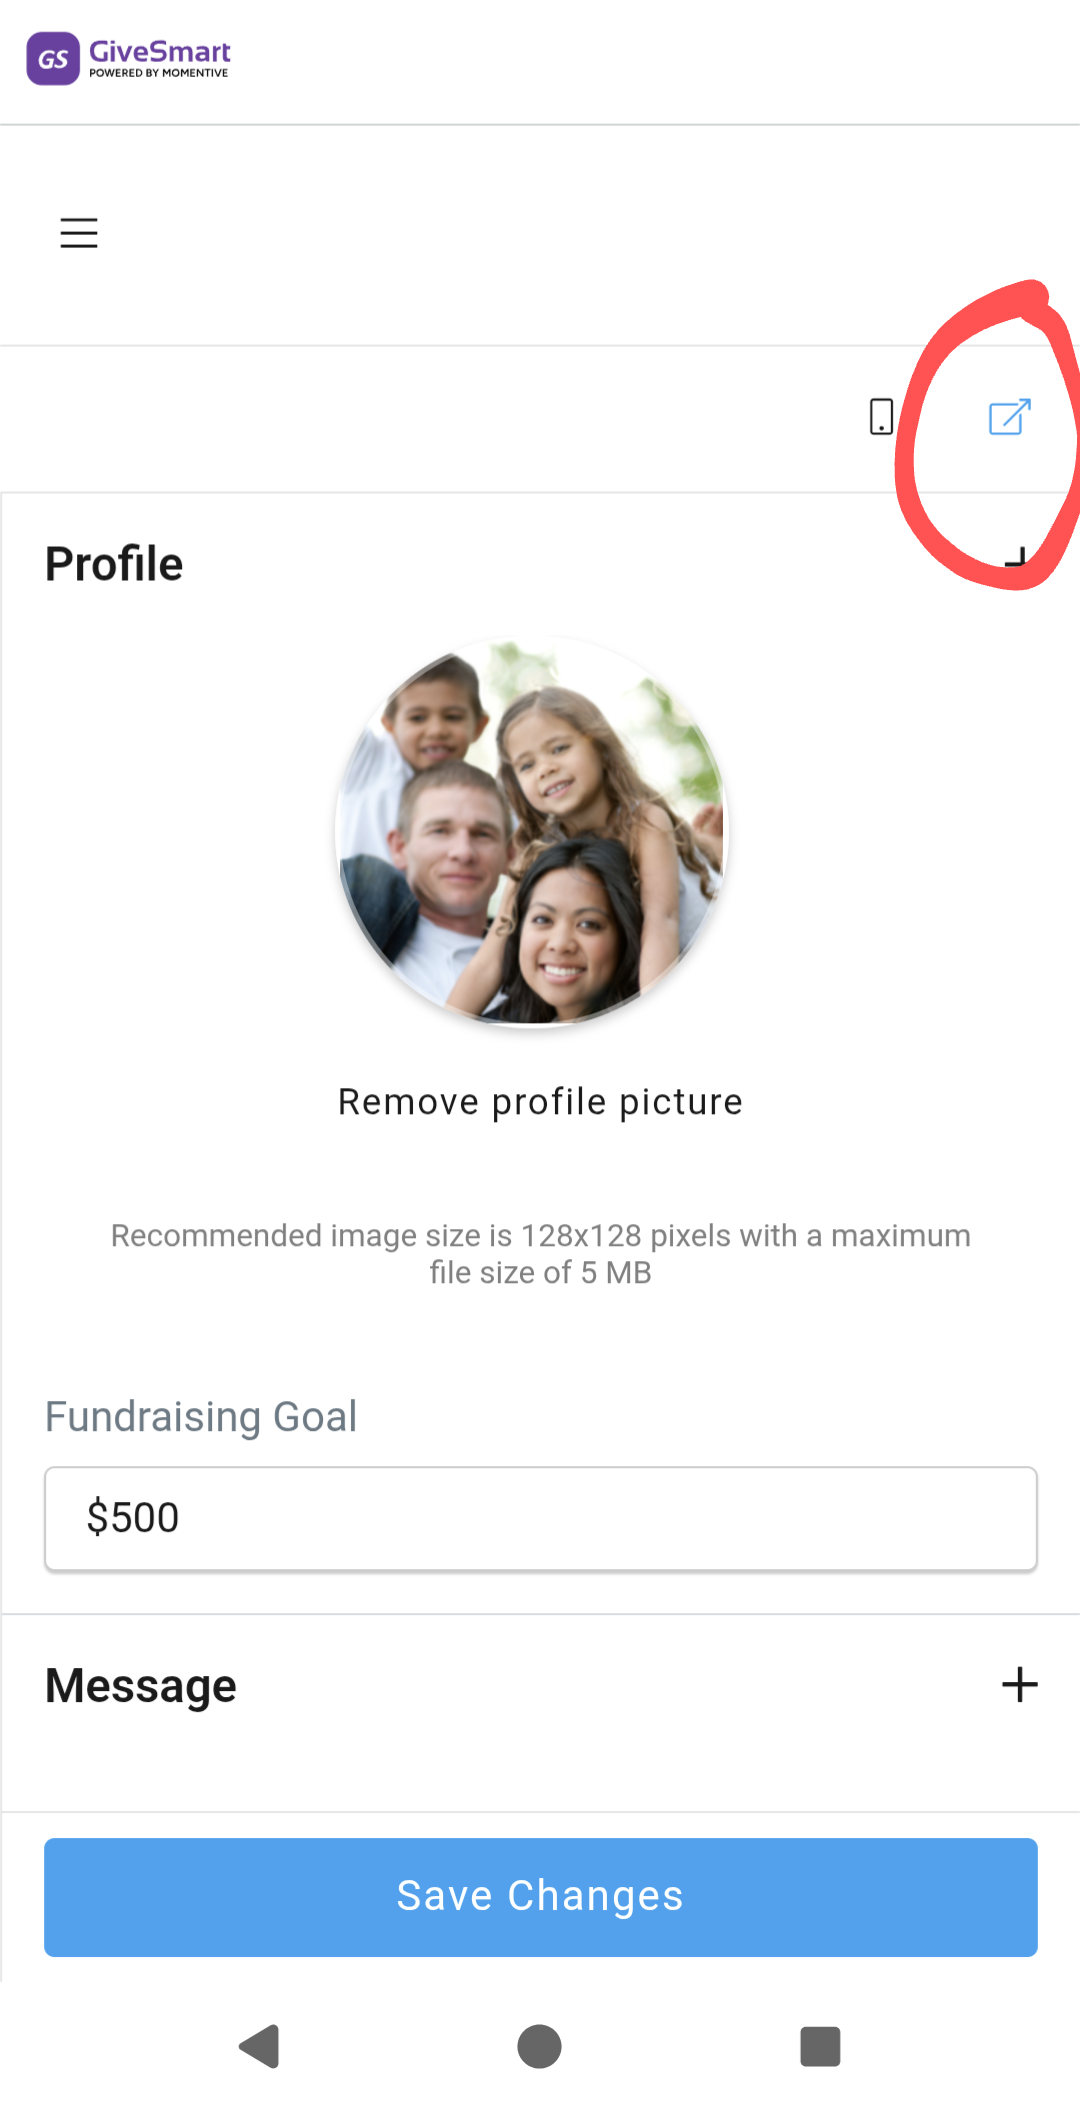
Task: Click the Message section heading
Action: 141,1686
